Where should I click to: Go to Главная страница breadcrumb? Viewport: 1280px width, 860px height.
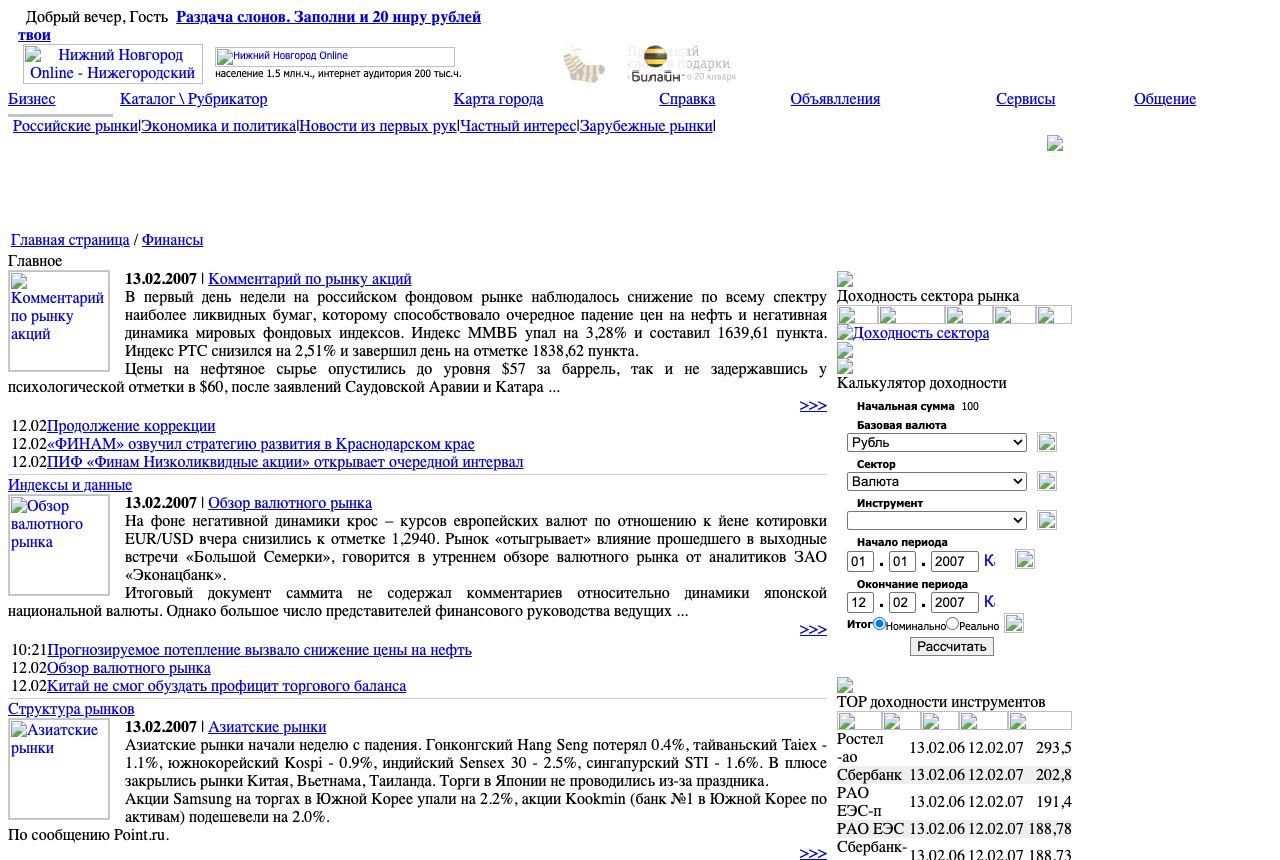click(x=70, y=240)
